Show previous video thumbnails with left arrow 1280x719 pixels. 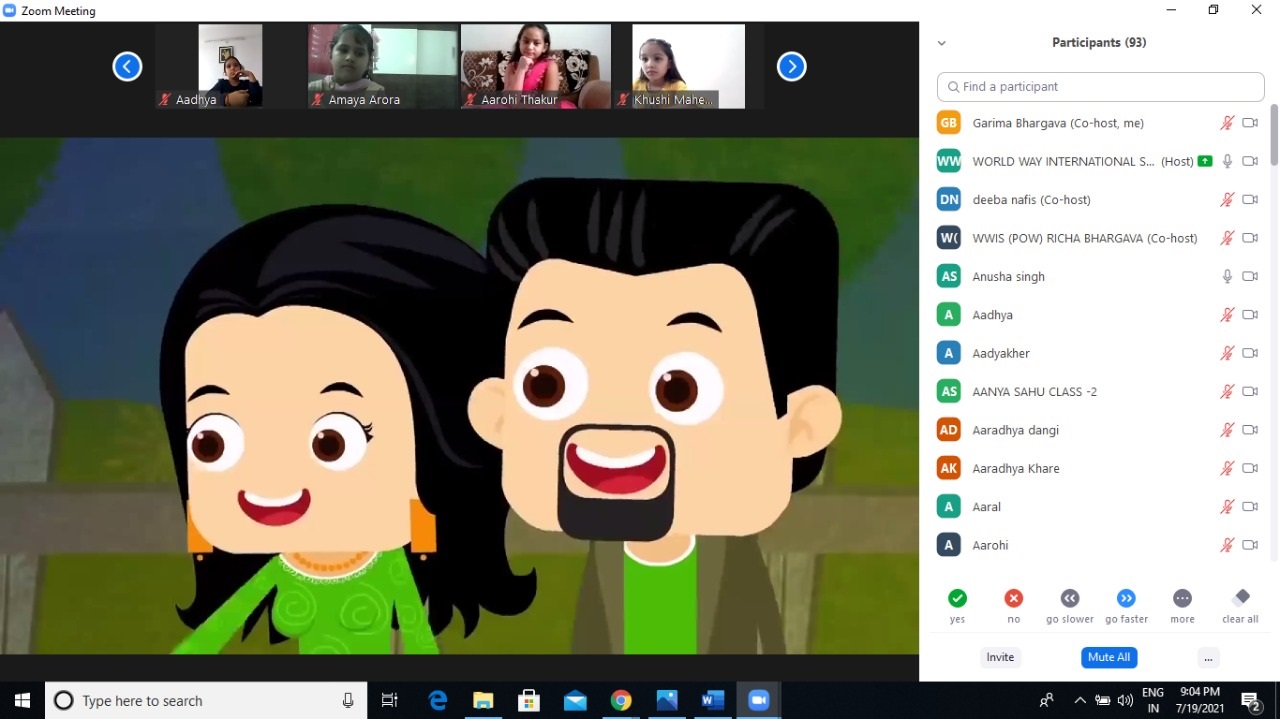coord(127,67)
